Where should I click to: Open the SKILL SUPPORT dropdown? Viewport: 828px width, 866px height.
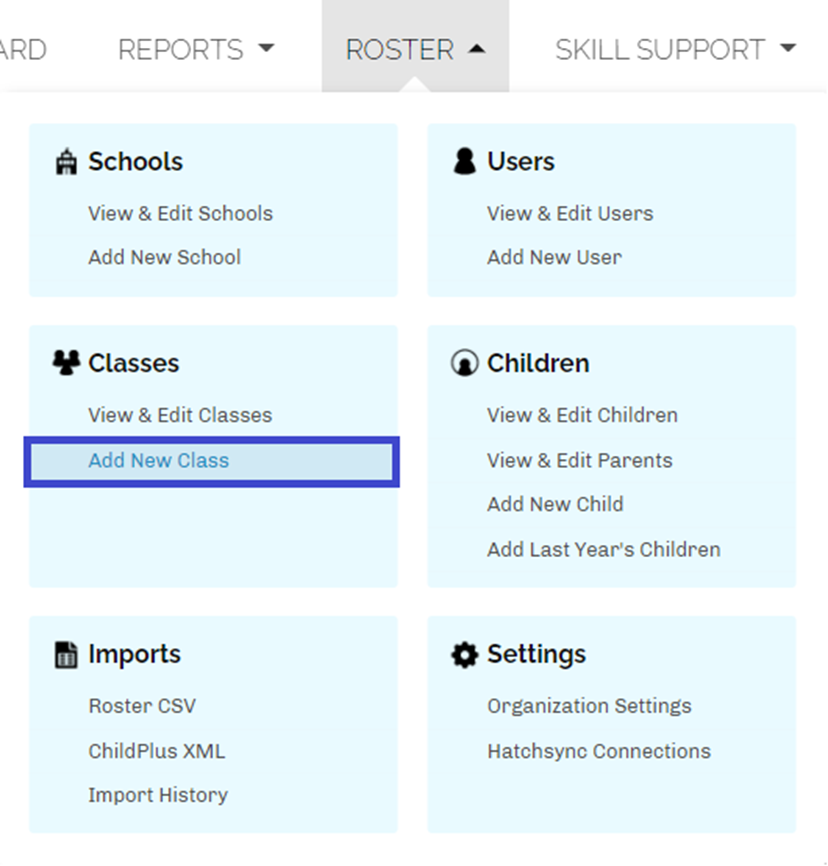point(675,49)
